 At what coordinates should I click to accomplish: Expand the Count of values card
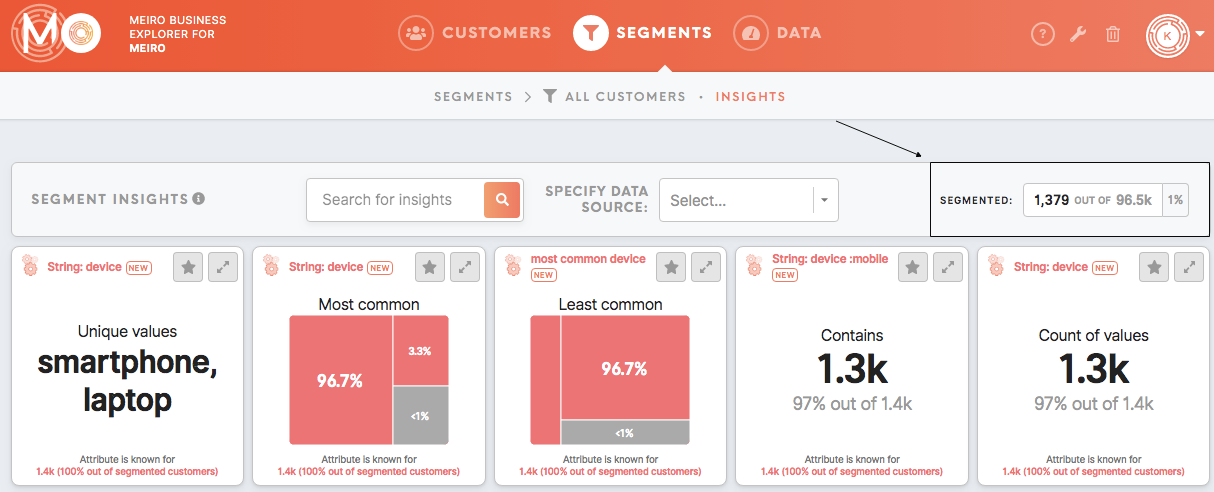click(x=1189, y=267)
